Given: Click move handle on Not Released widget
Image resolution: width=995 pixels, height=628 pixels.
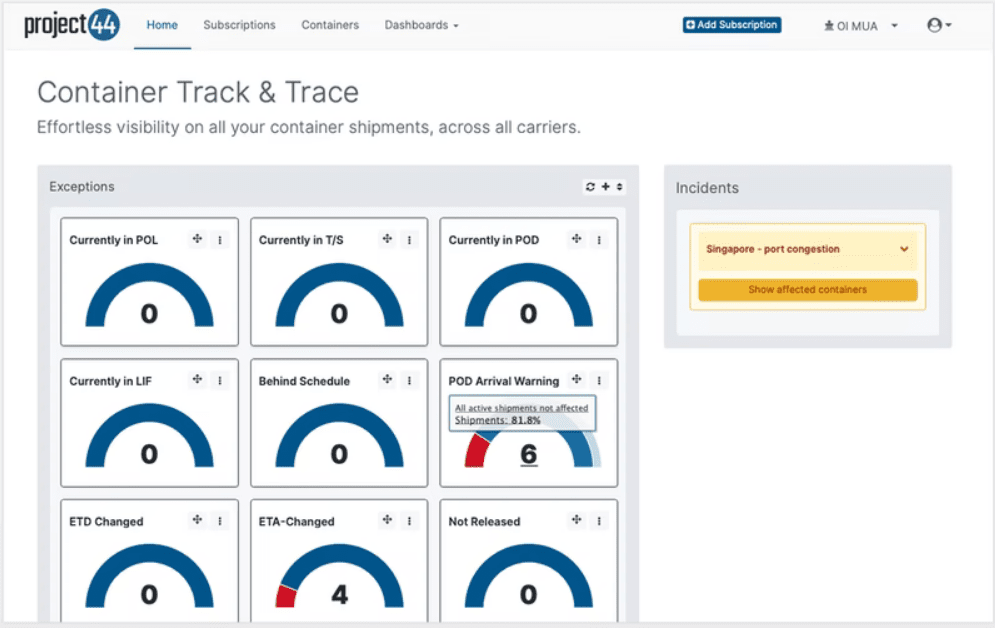Looking at the screenshot, I should pyautogui.click(x=577, y=520).
